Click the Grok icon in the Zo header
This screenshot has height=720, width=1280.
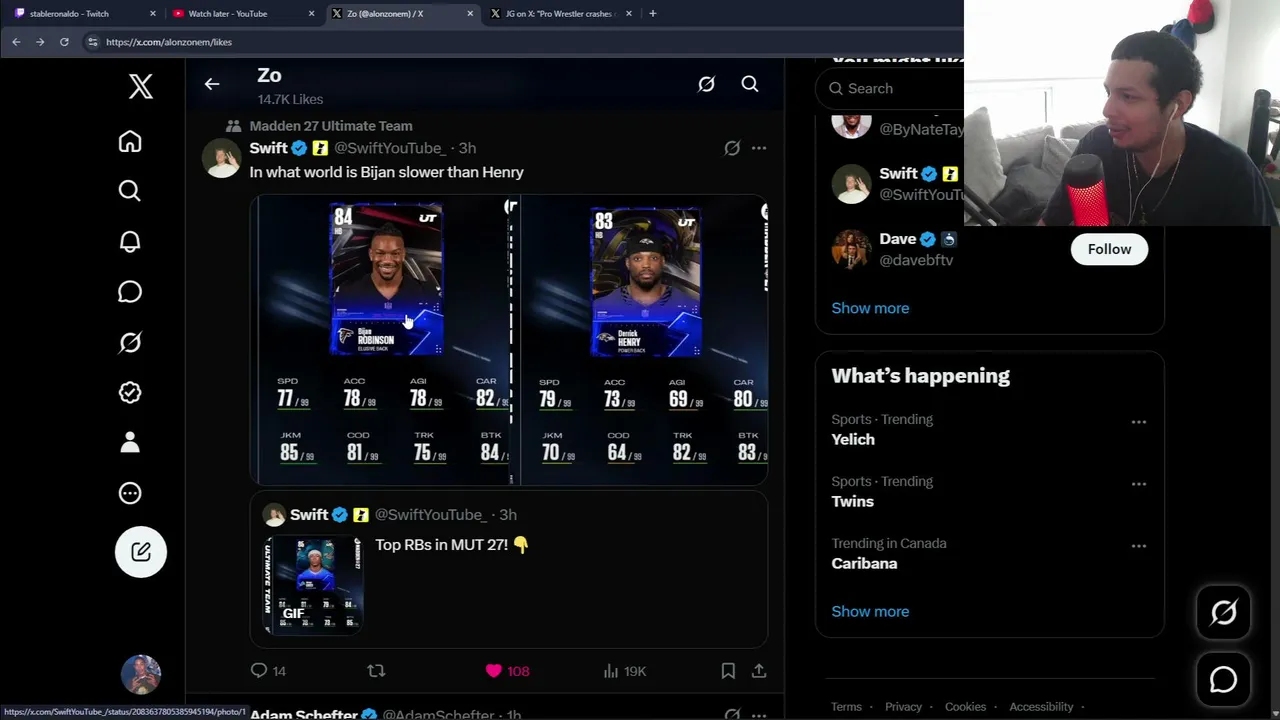tap(706, 85)
